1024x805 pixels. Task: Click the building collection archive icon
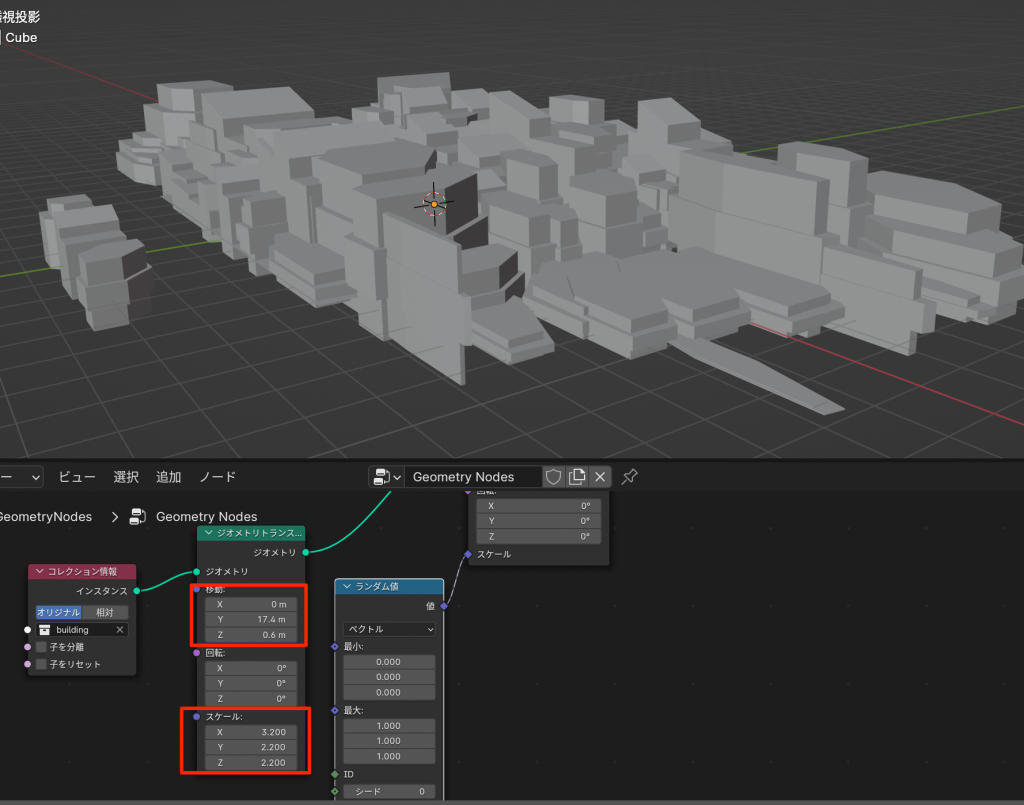click(45, 630)
